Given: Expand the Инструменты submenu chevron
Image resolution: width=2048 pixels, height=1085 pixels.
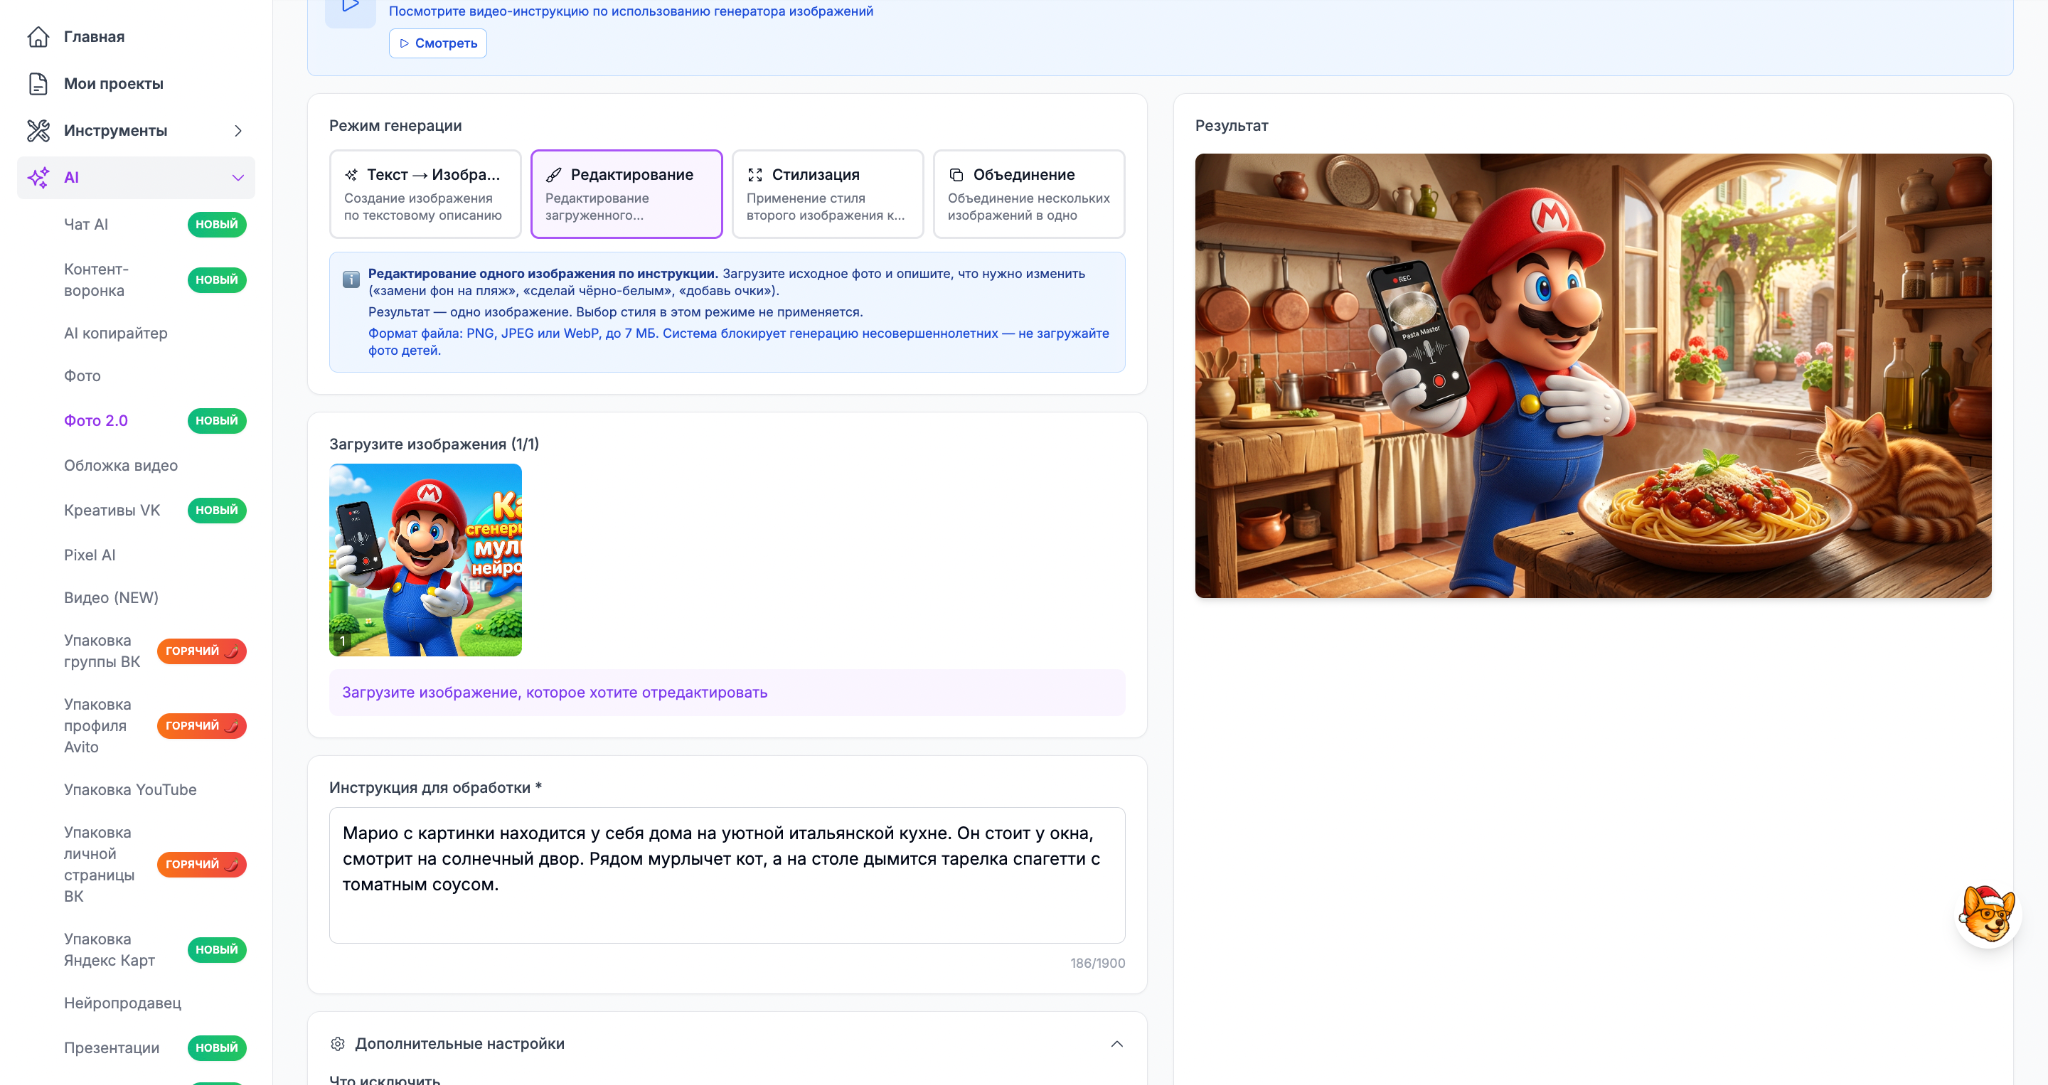Looking at the screenshot, I should (238, 131).
